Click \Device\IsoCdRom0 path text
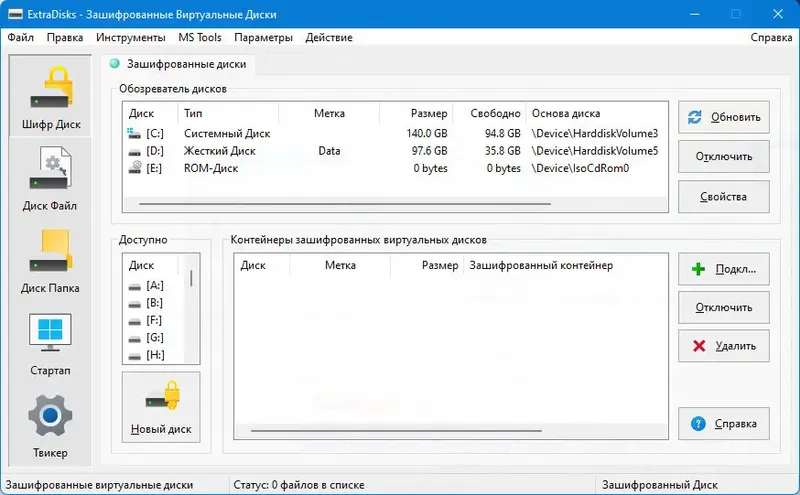 580,168
